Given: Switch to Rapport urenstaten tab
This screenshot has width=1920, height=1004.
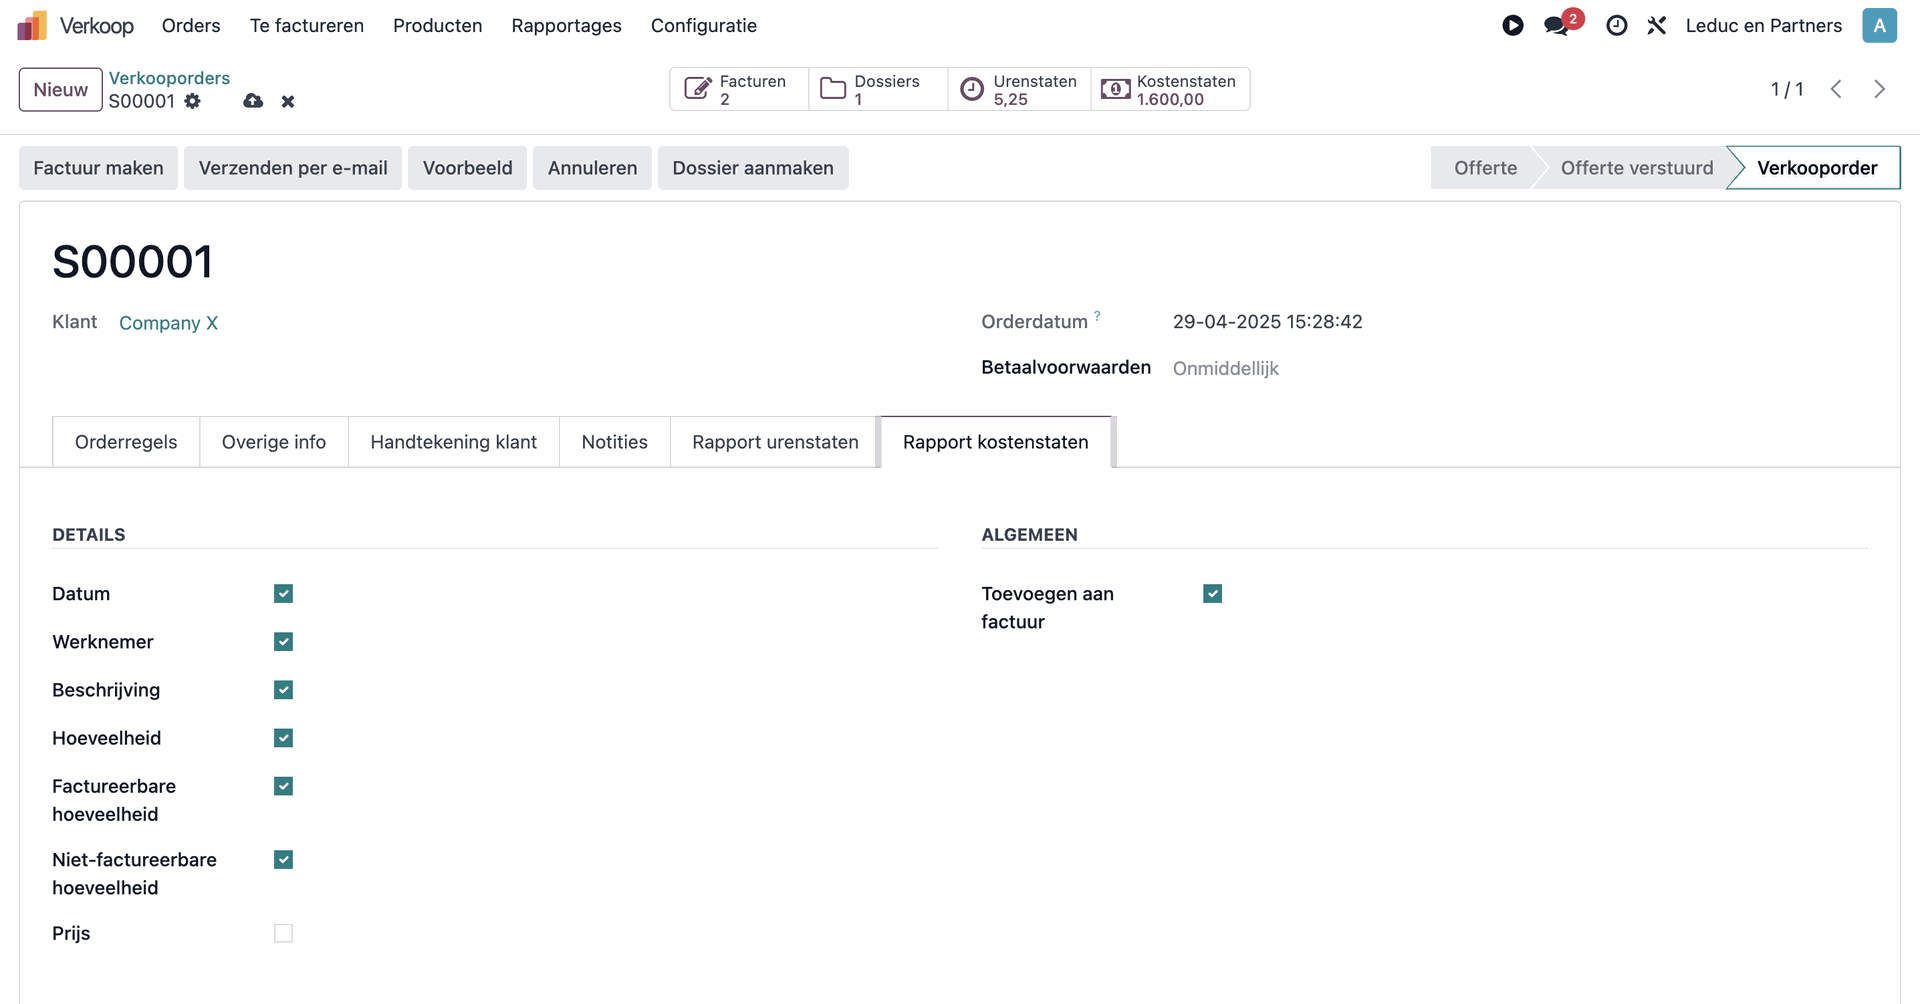Looking at the screenshot, I should click(775, 442).
